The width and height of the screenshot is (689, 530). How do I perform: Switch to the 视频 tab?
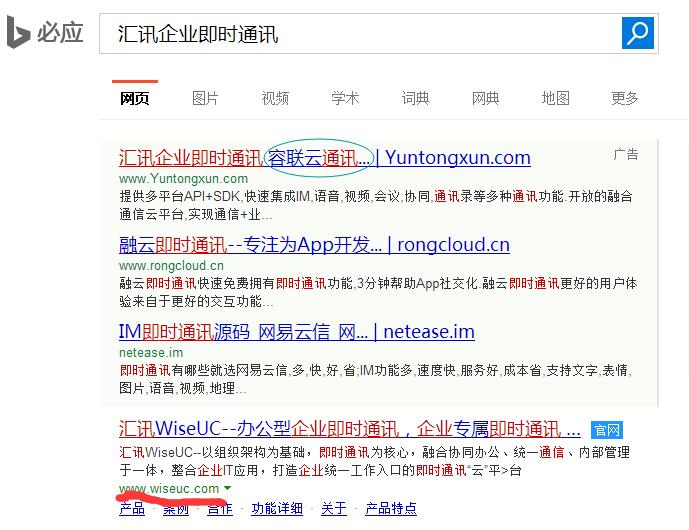[x=275, y=98]
